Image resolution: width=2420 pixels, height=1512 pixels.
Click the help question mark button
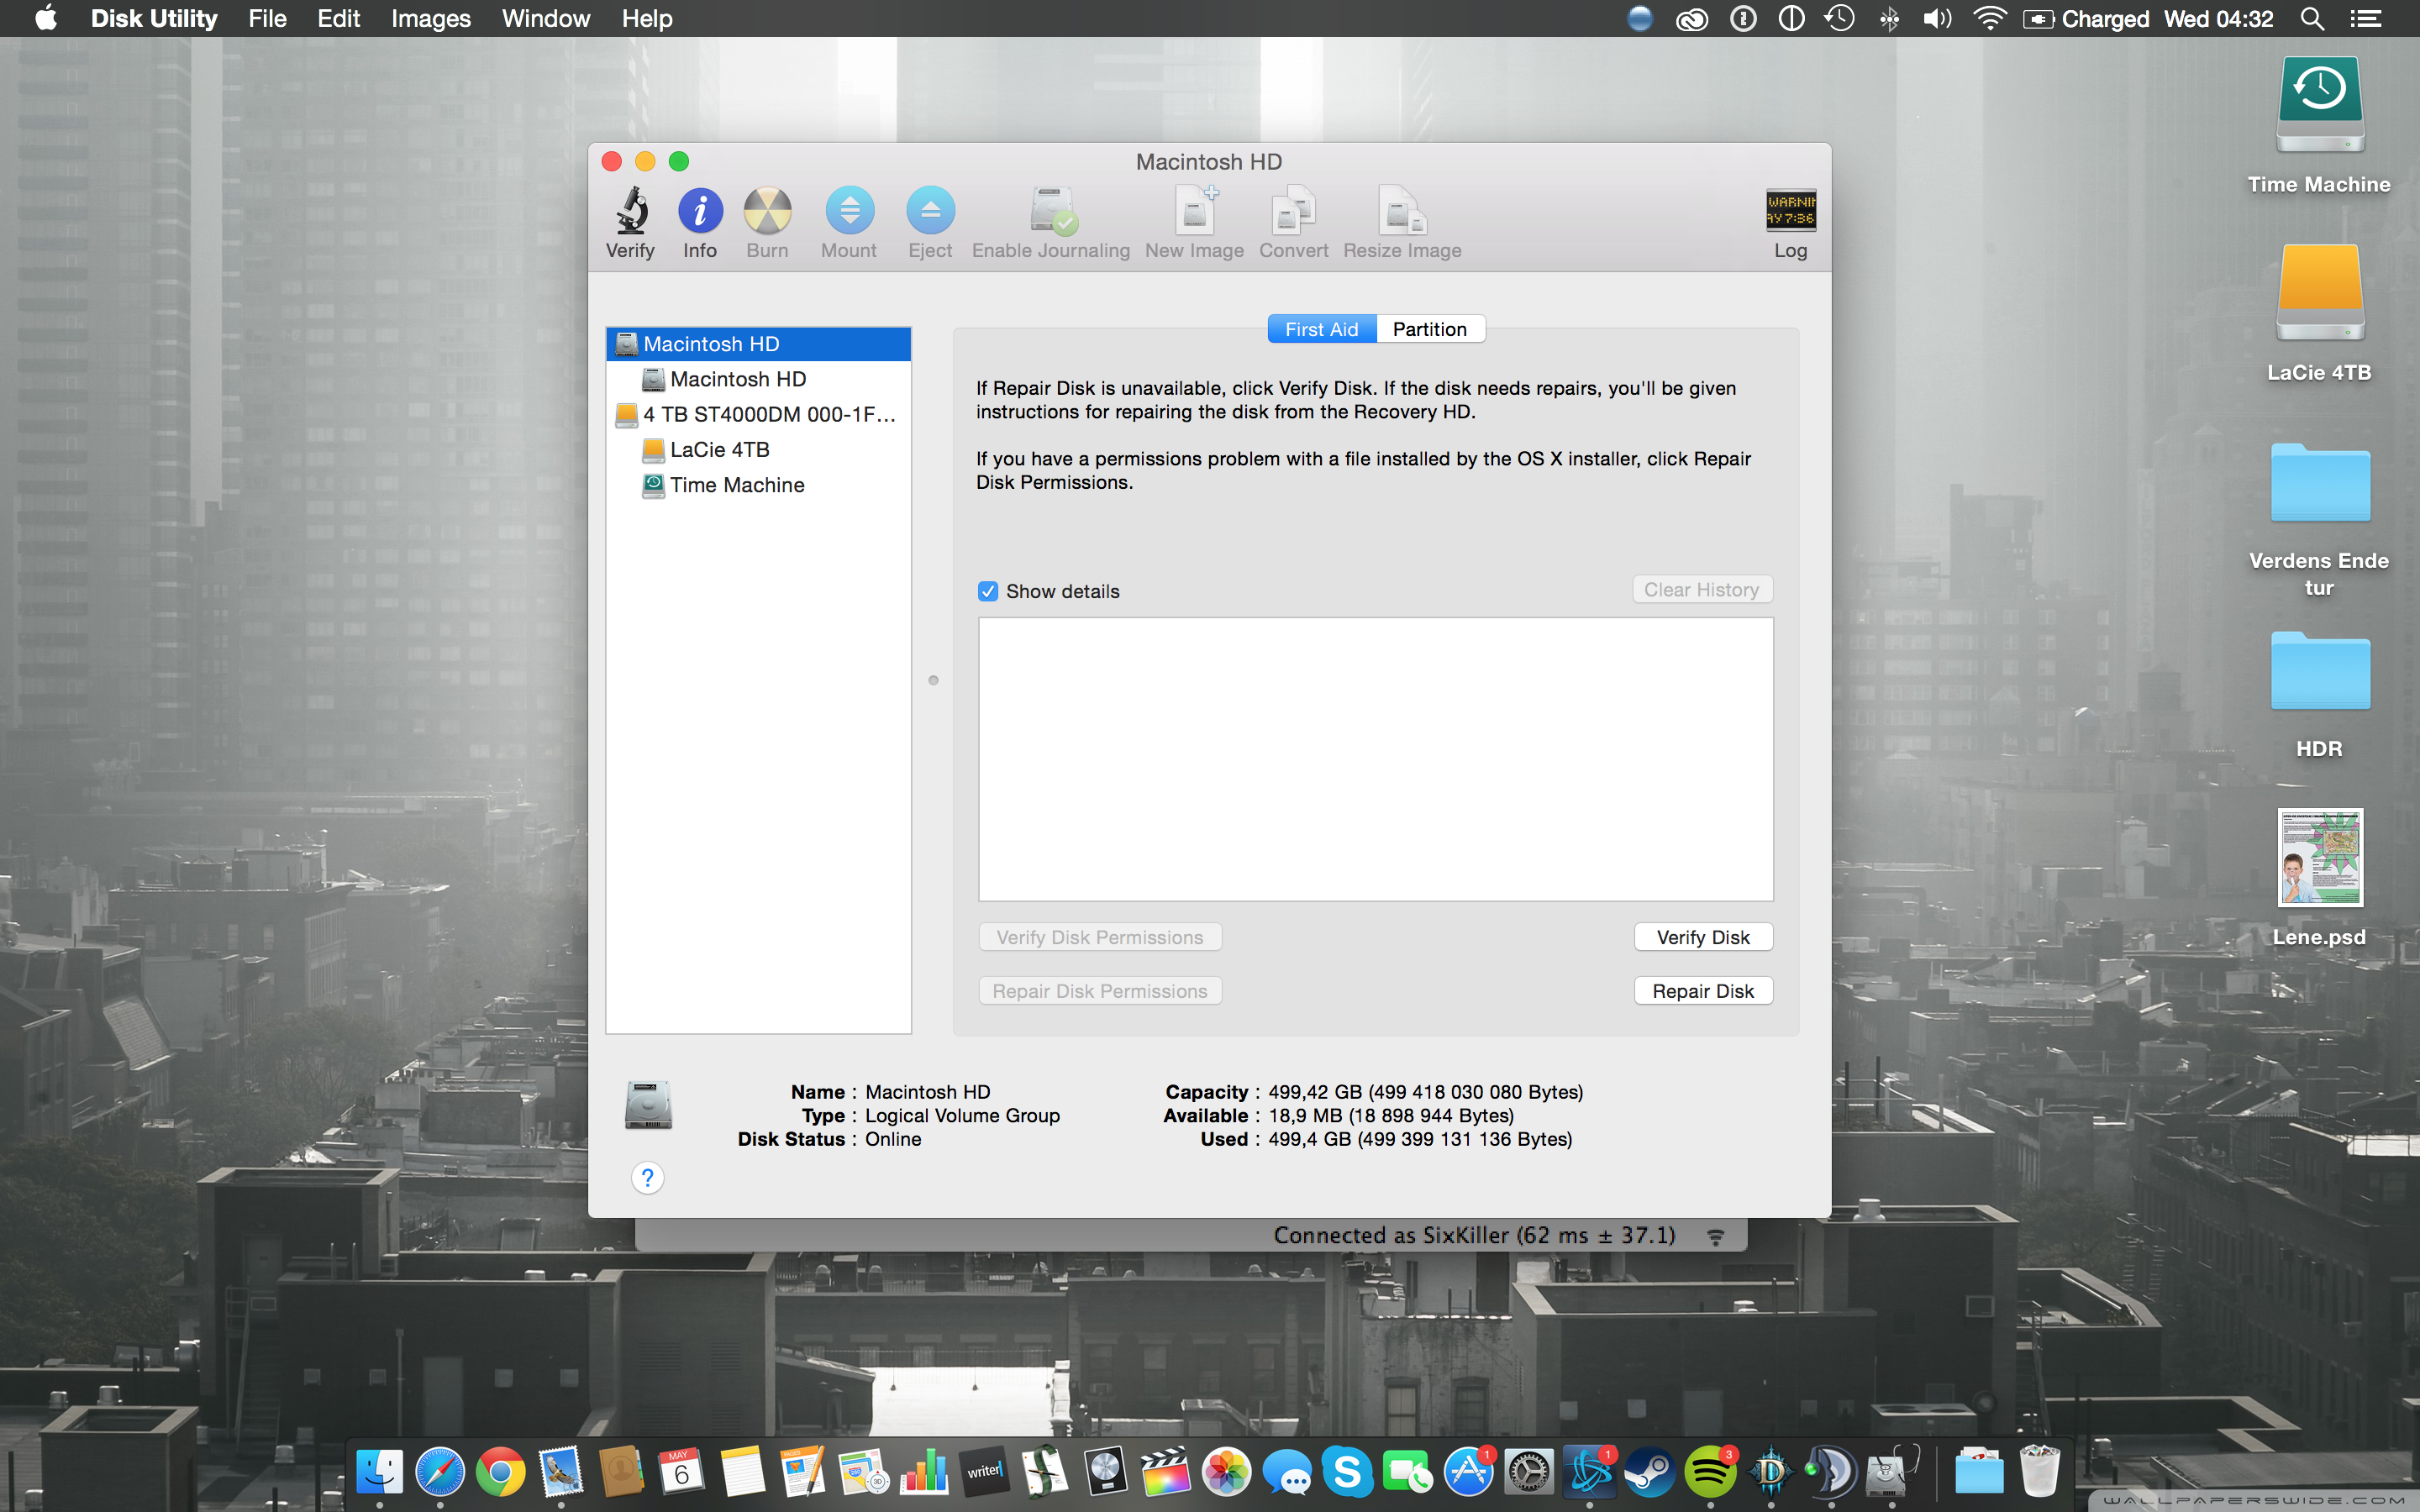pyautogui.click(x=648, y=1178)
